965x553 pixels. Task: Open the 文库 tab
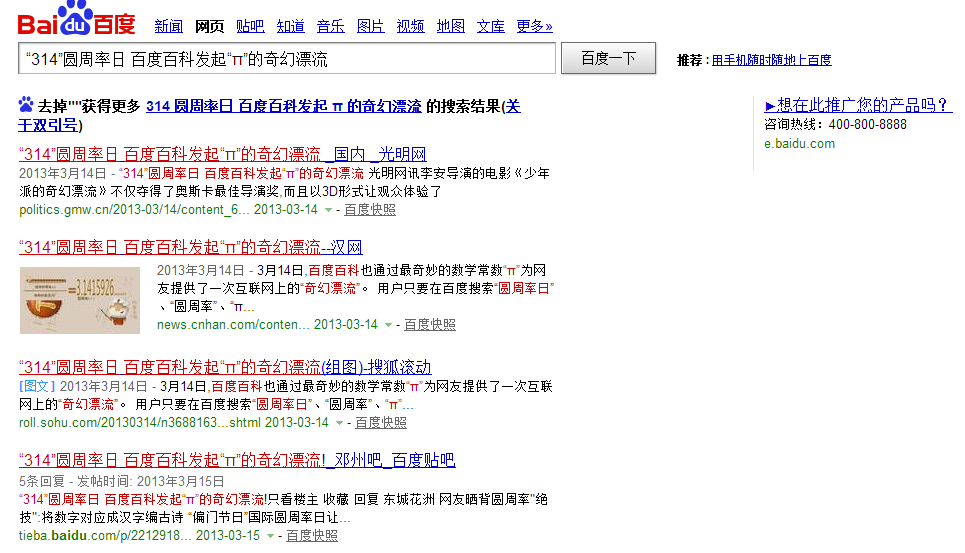491,26
